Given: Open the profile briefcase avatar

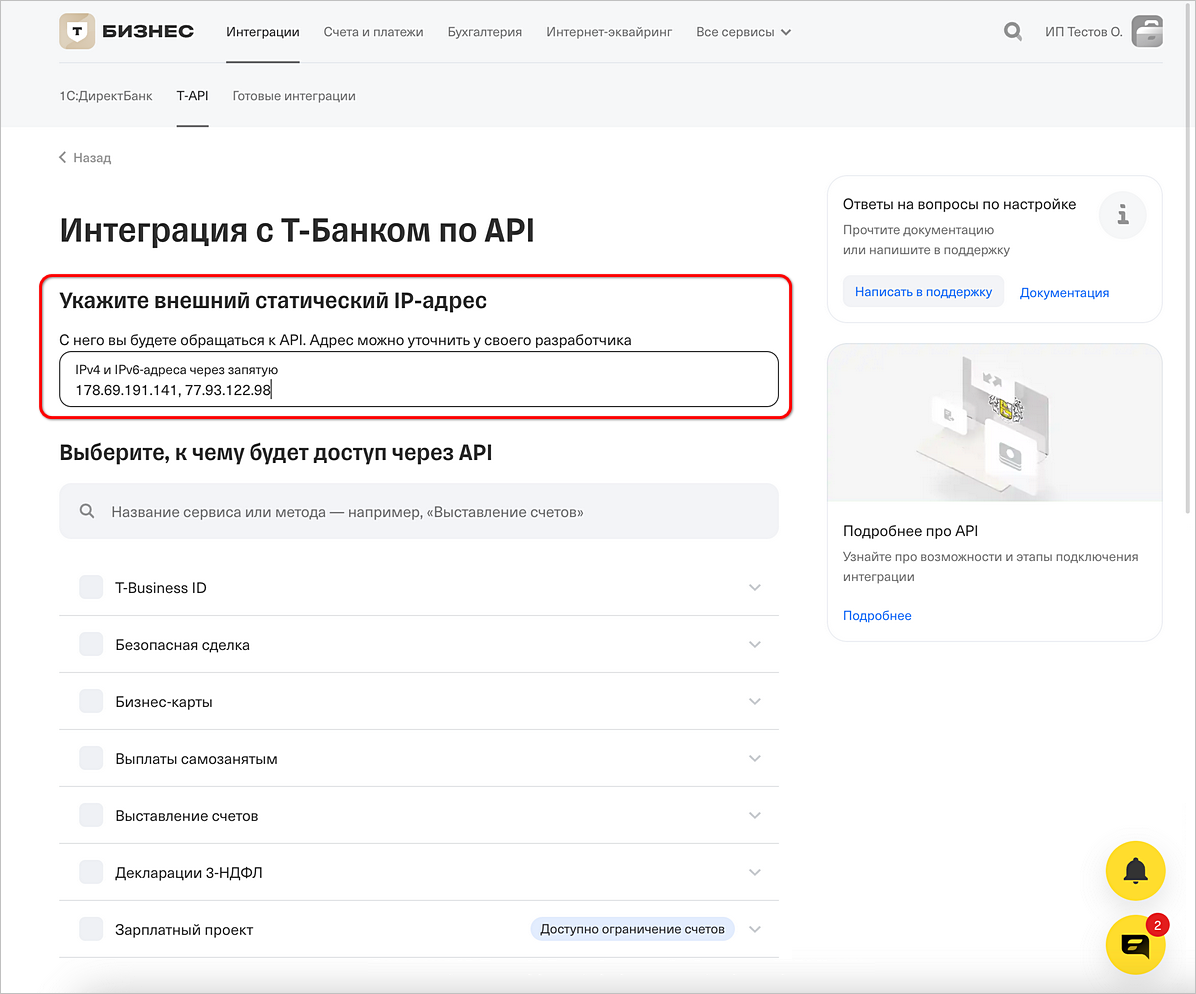Looking at the screenshot, I should 1146,31.
